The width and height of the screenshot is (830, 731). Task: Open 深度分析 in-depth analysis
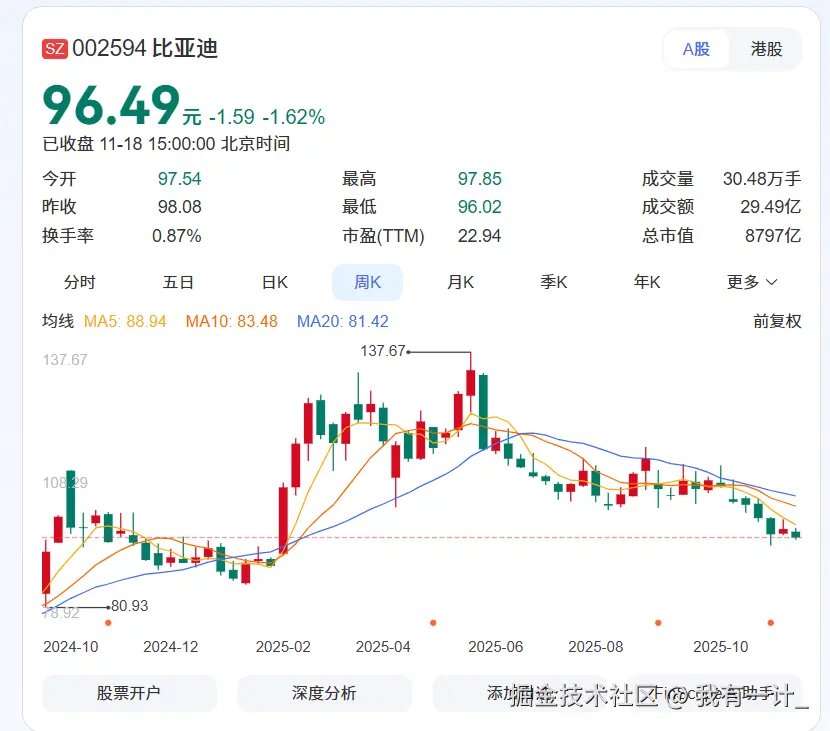pos(324,694)
